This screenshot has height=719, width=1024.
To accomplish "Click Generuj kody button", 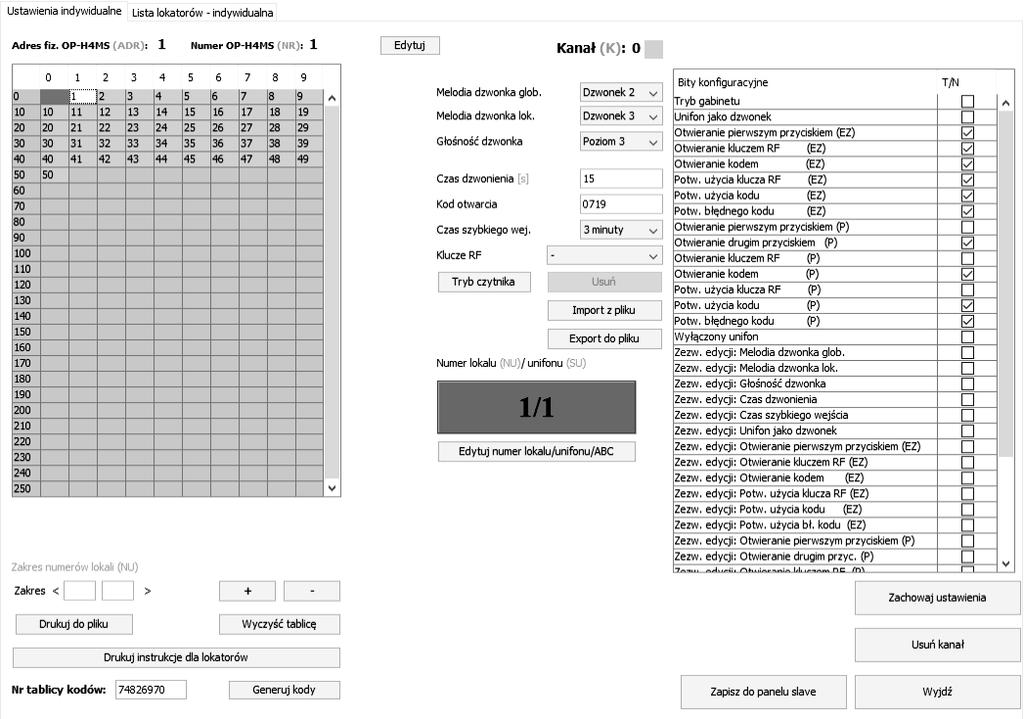I will (284, 690).
